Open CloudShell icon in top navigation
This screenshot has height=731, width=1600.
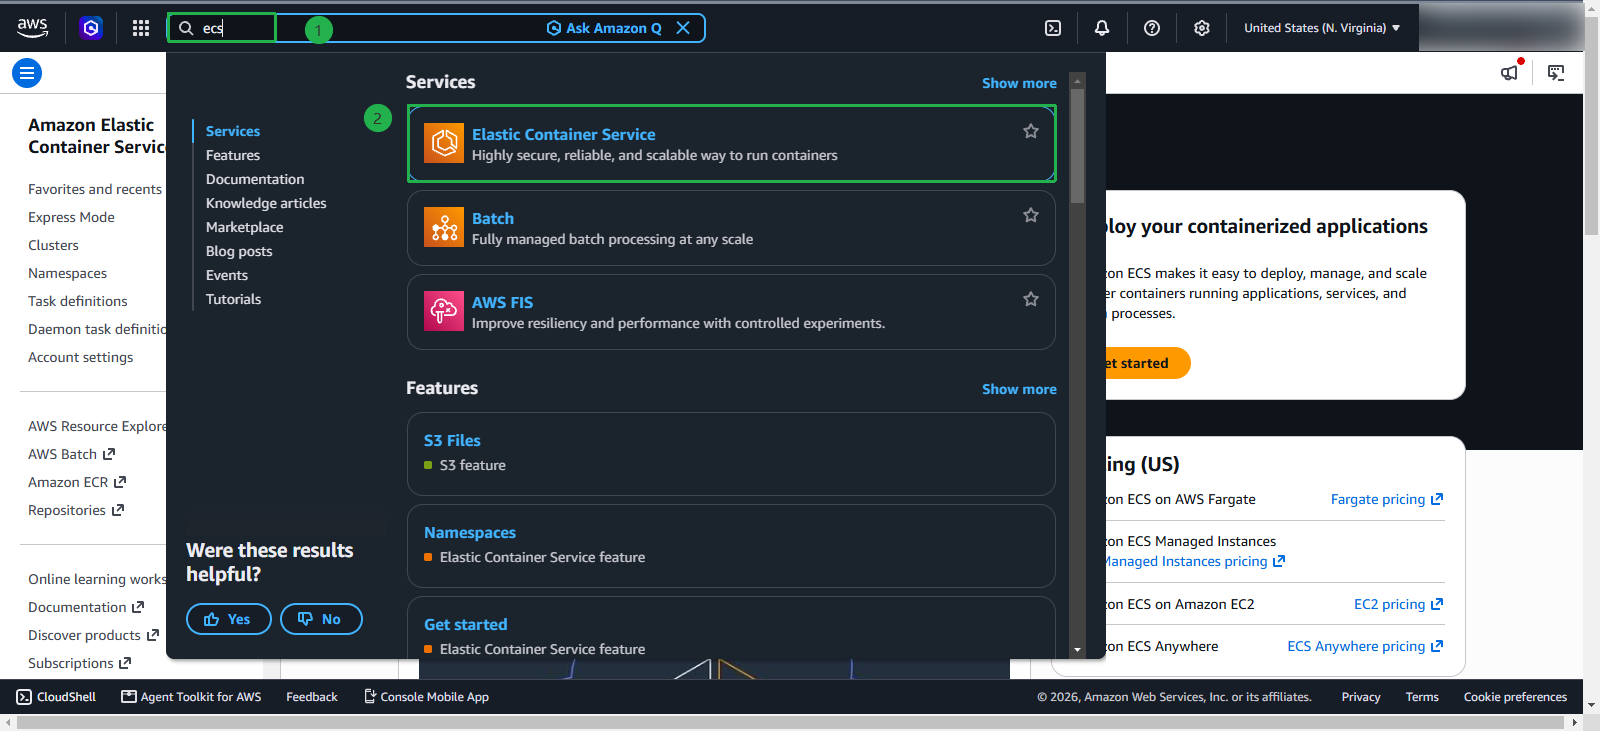(x=1053, y=28)
